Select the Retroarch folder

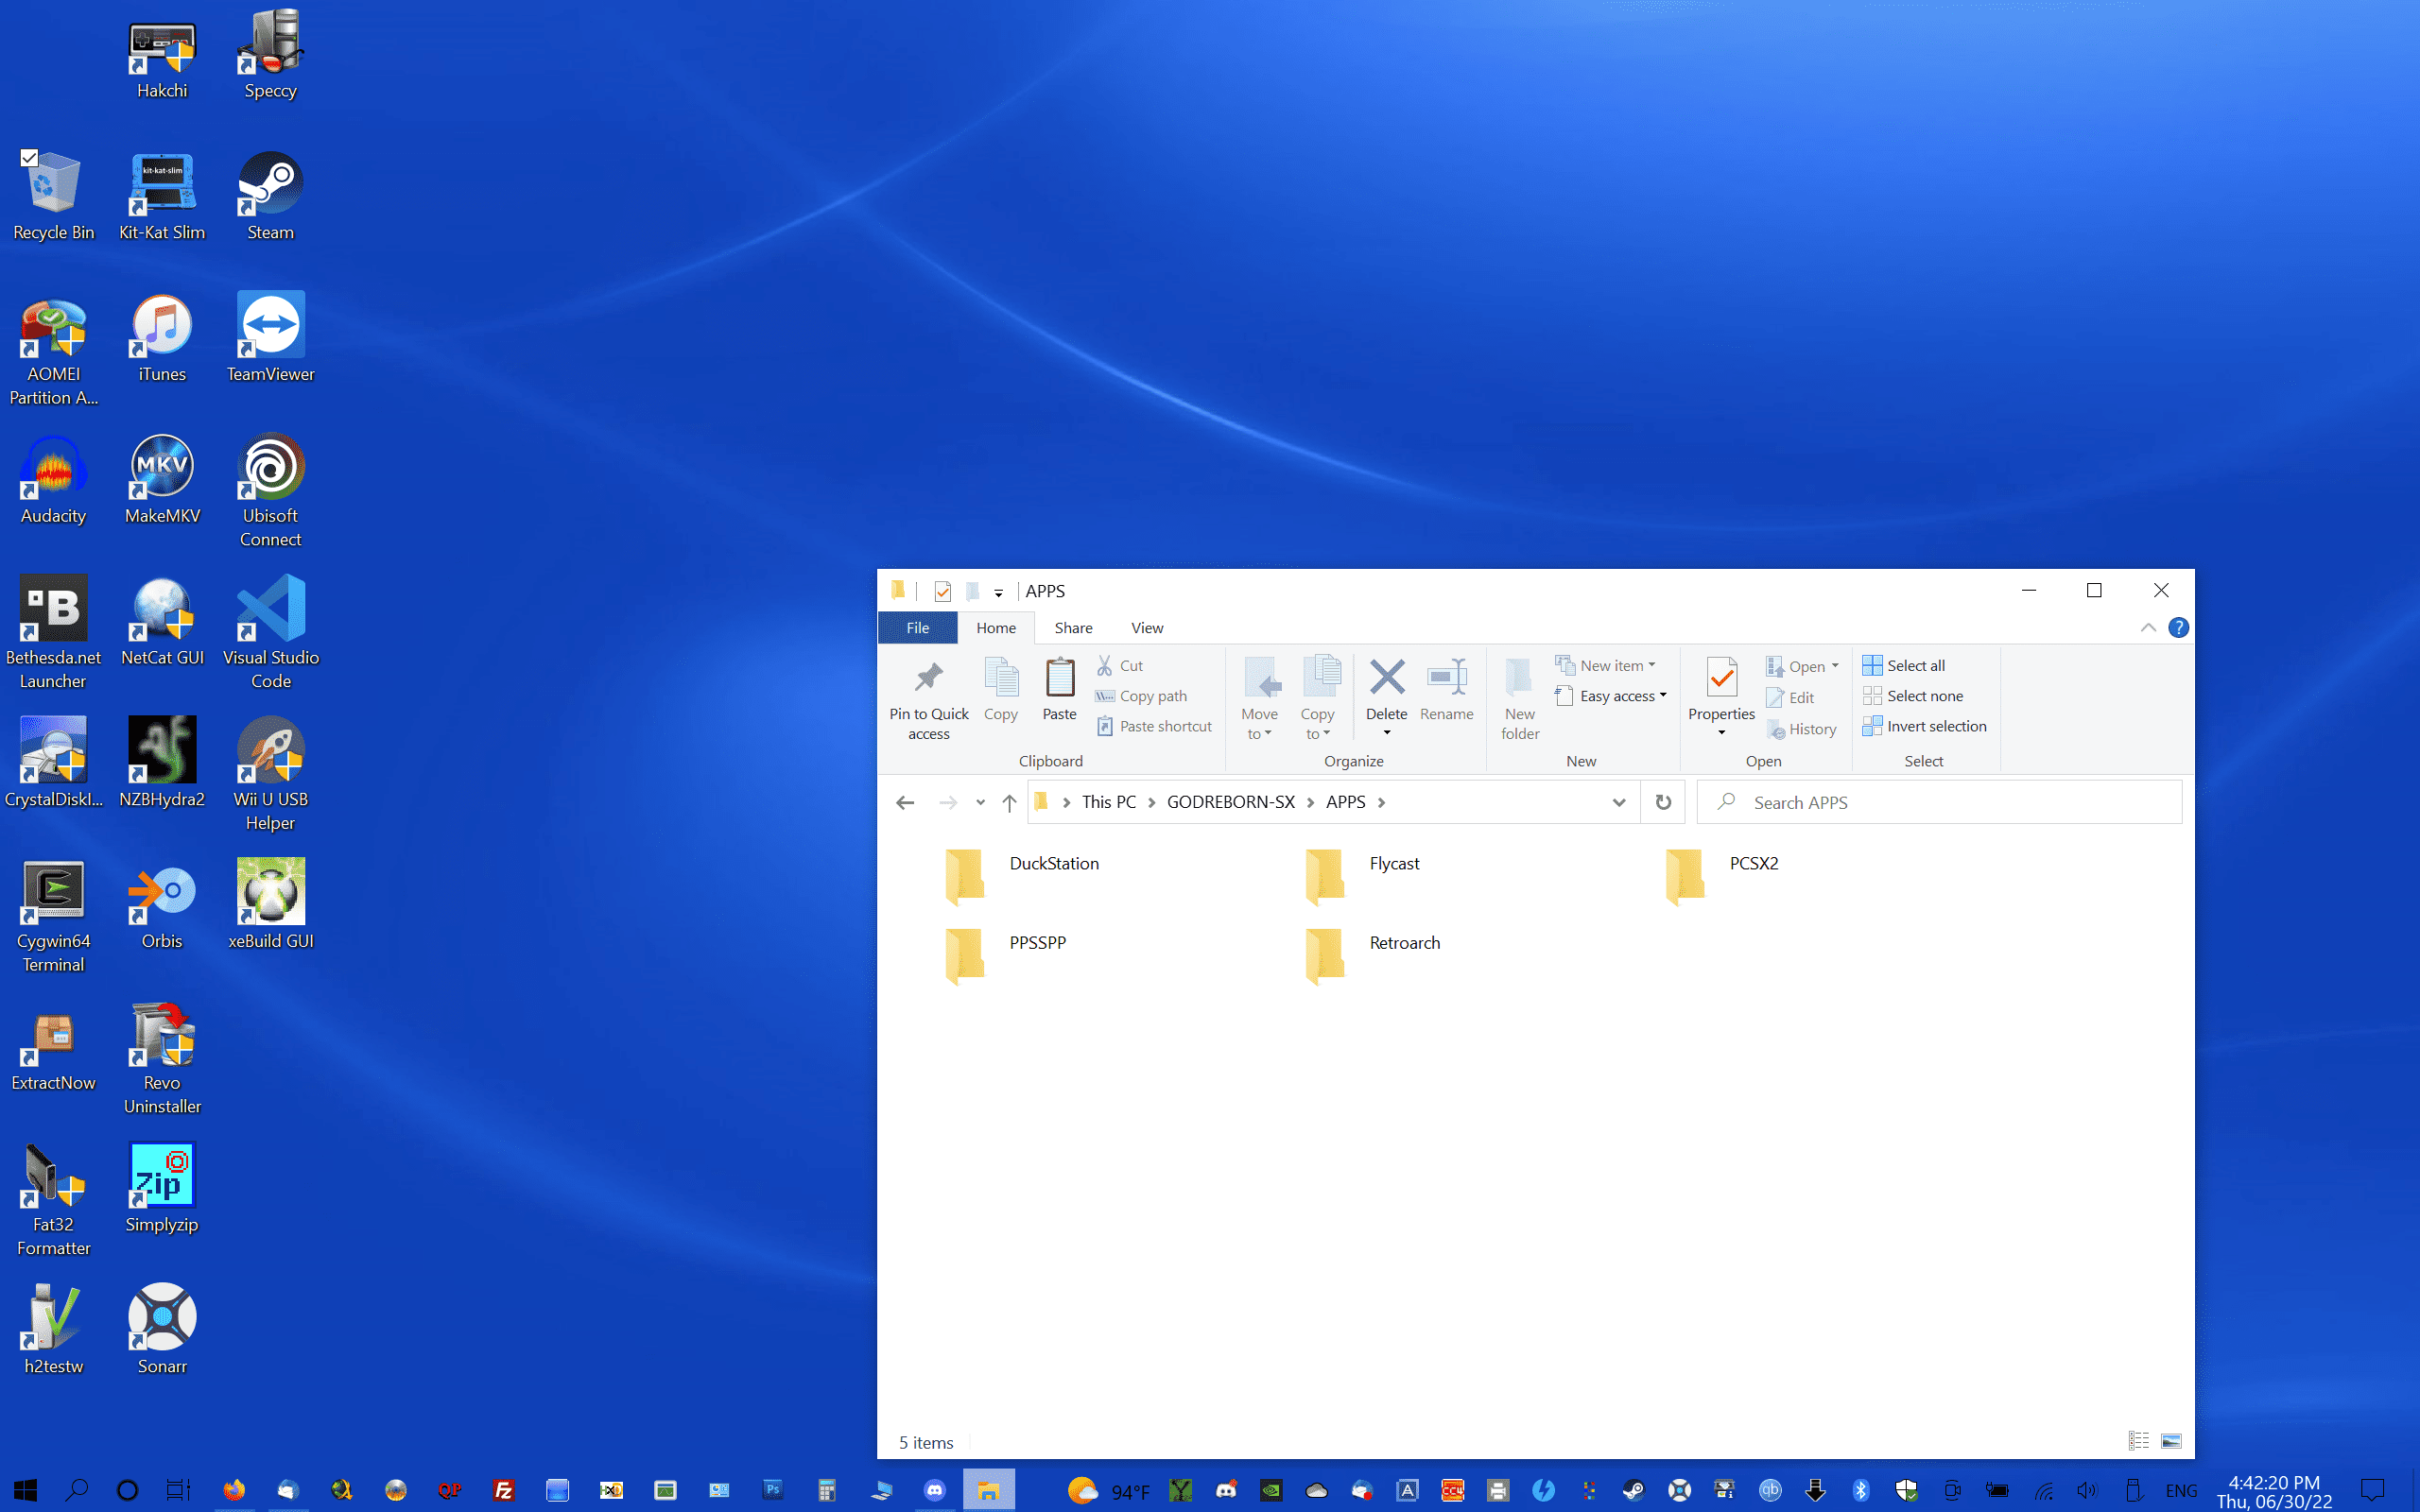pyautogui.click(x=1374, y=954)
